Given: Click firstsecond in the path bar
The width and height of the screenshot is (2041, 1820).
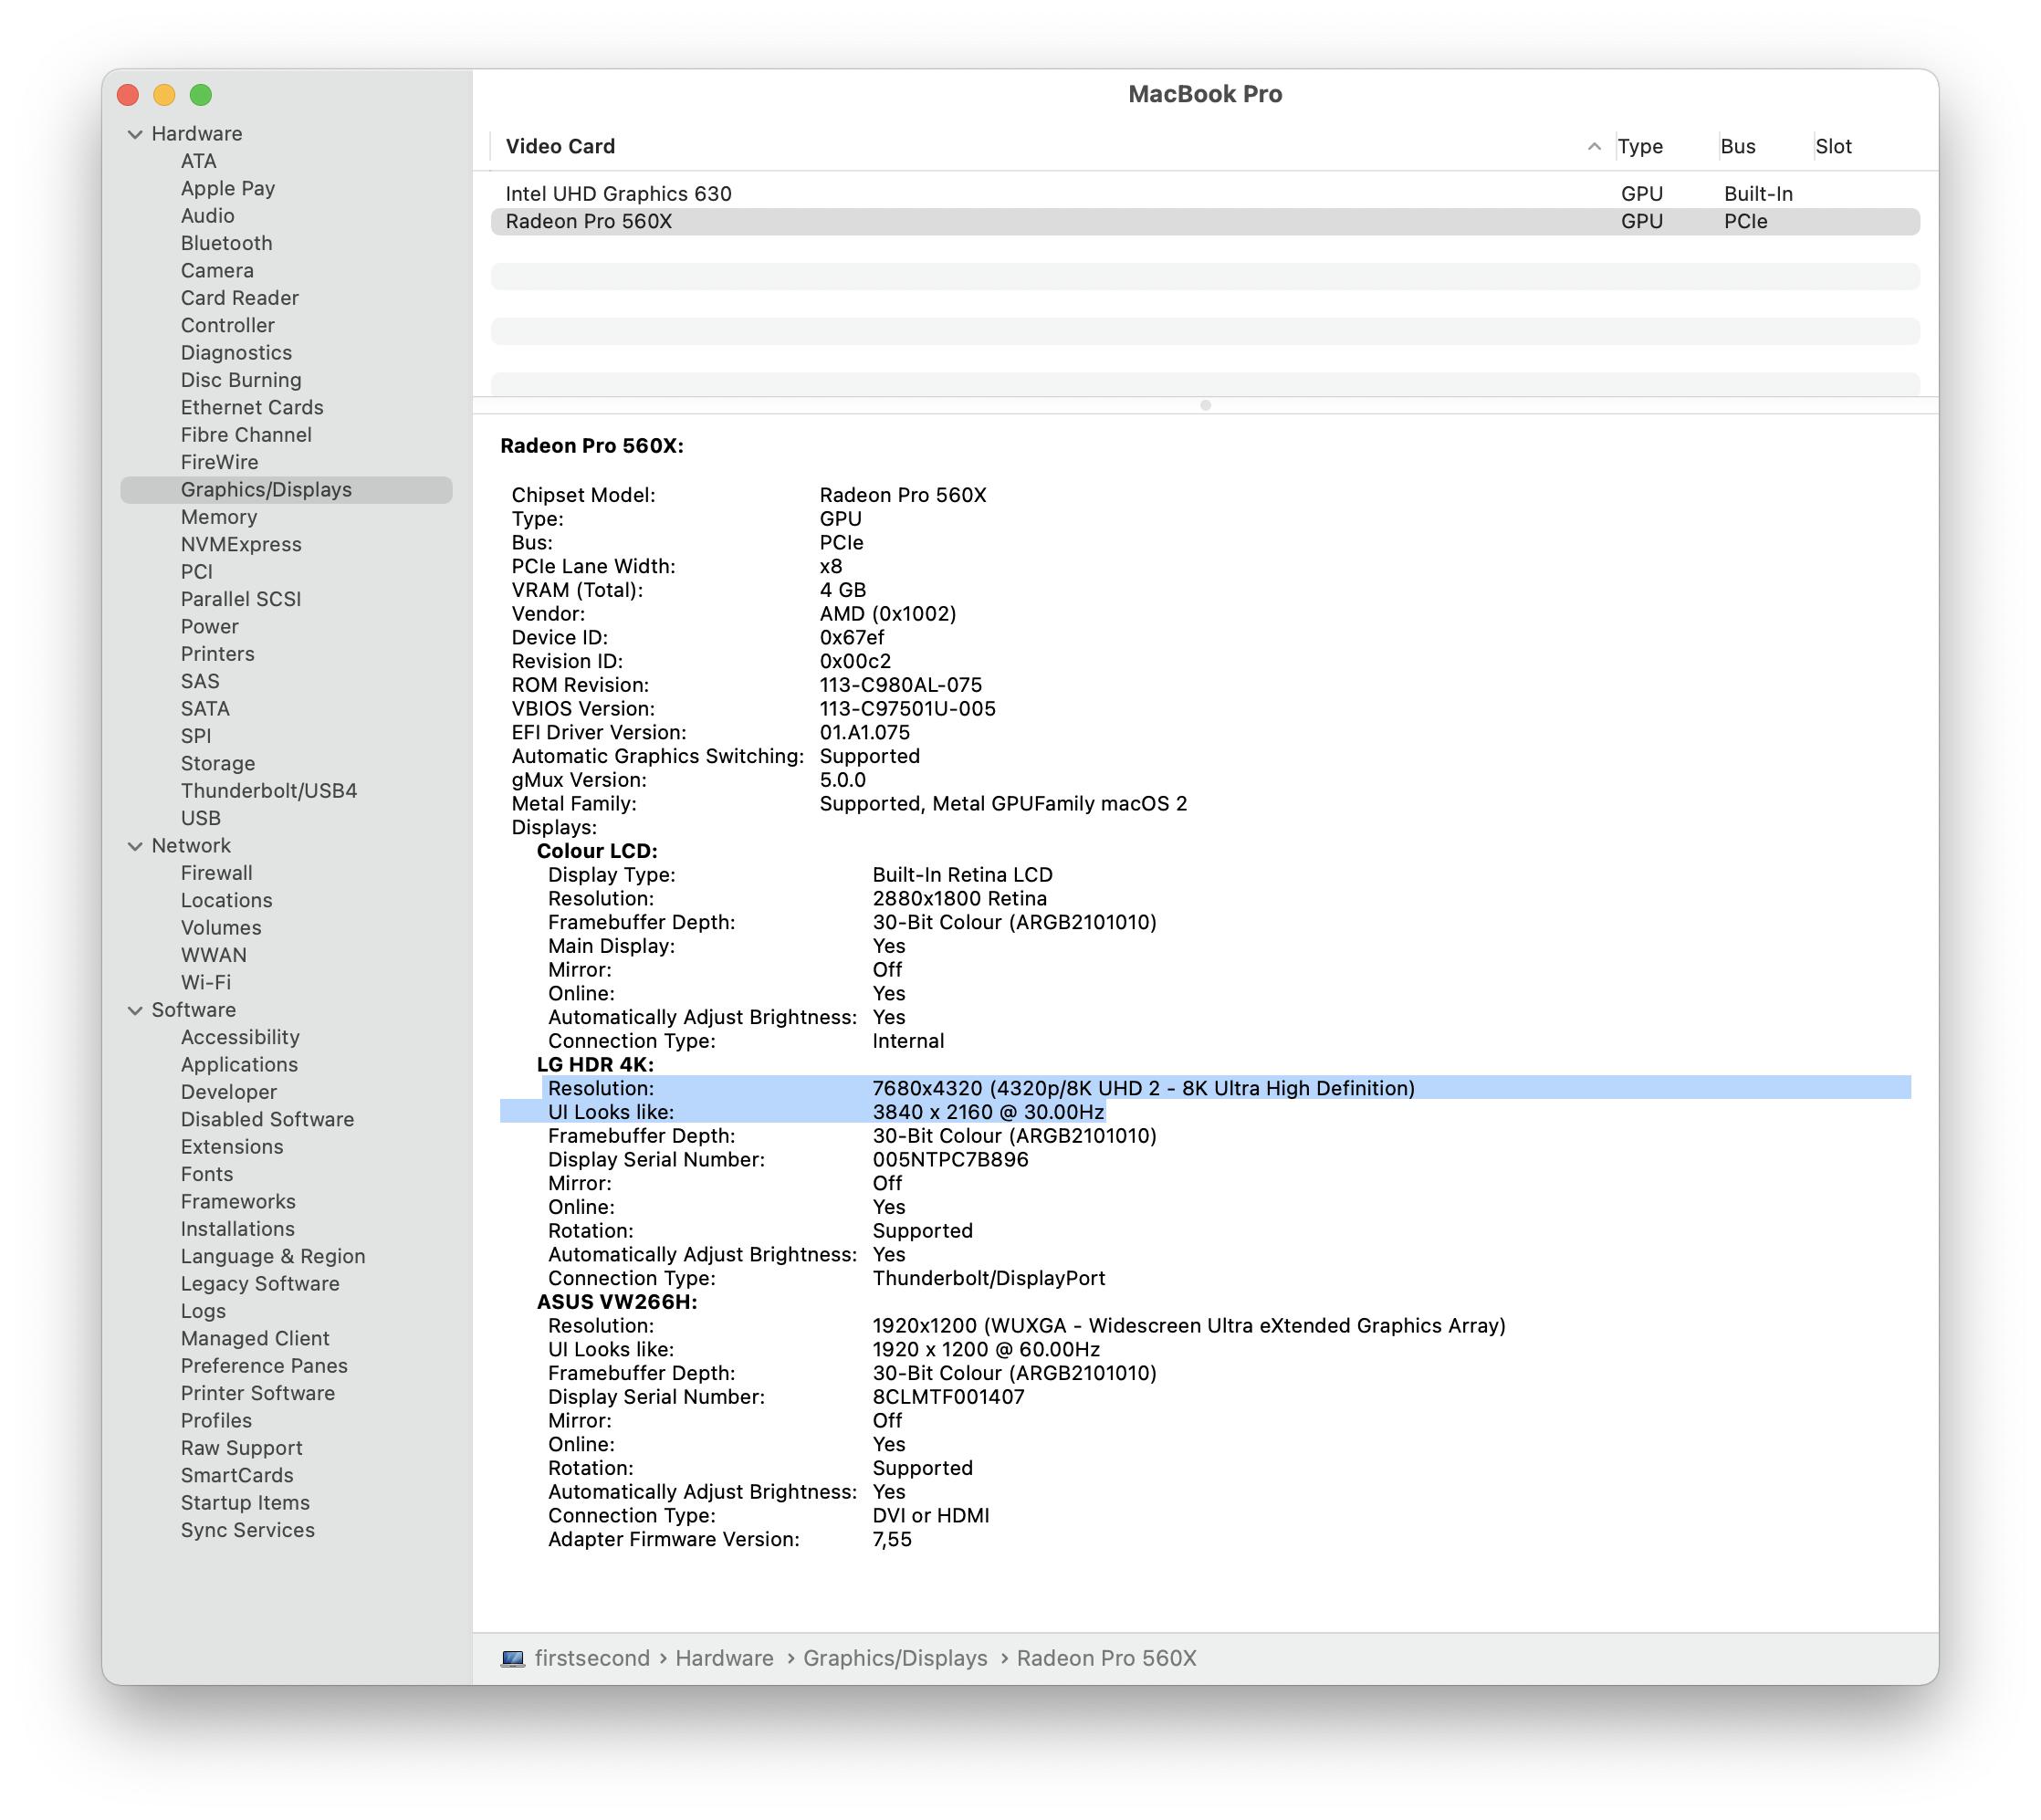Looking at the screenshot, I should click(592, 1659).
